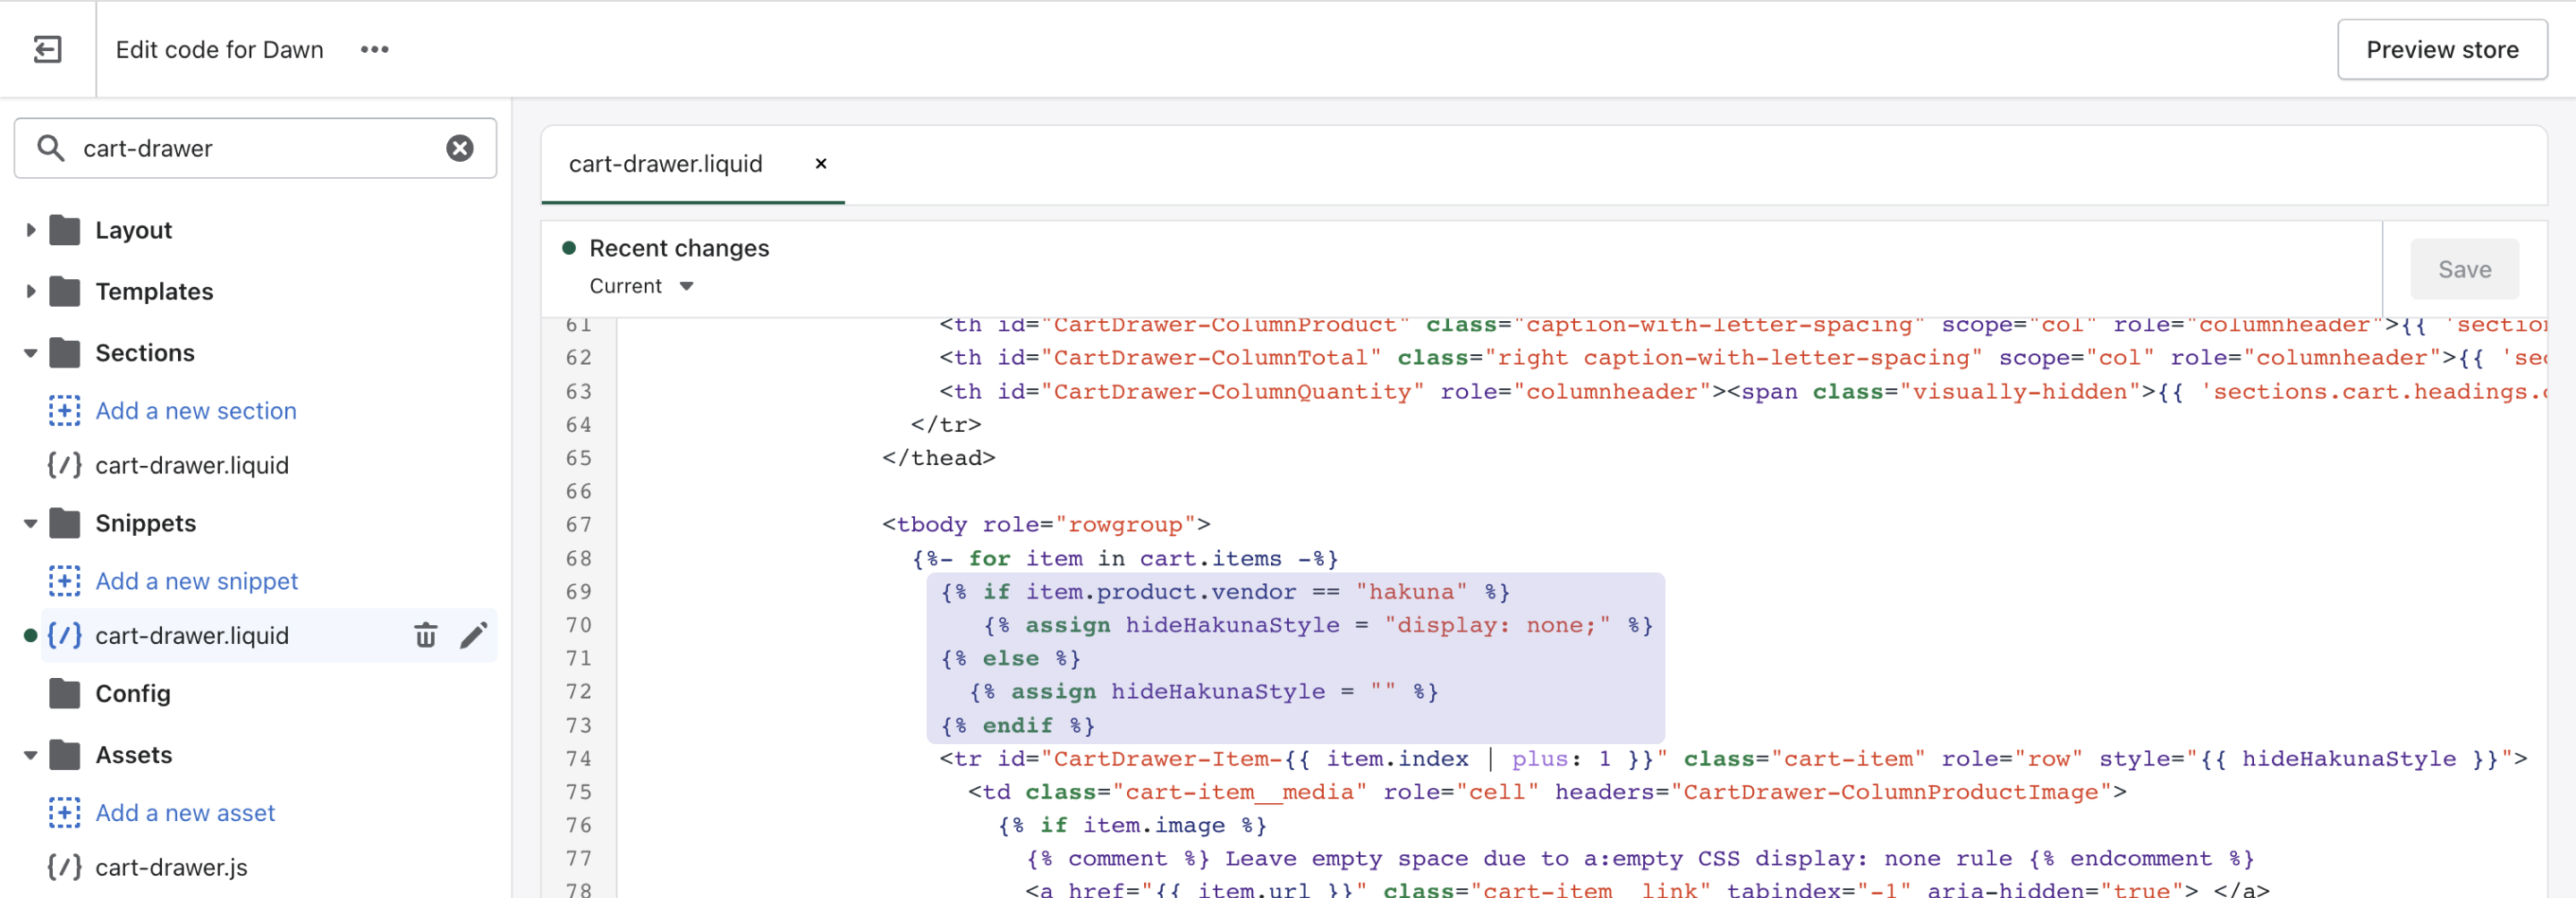Viewport: 2576px width, 898px height.
Task: Click the search magnifier icon
Action: tap(50, 148)
